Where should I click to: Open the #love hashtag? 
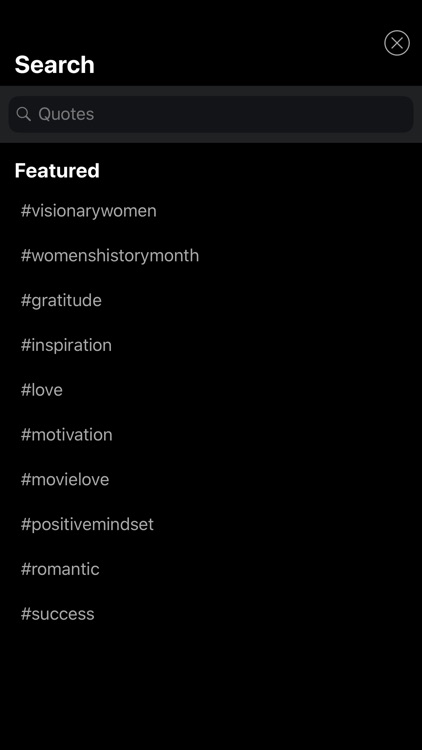(42, 390)
